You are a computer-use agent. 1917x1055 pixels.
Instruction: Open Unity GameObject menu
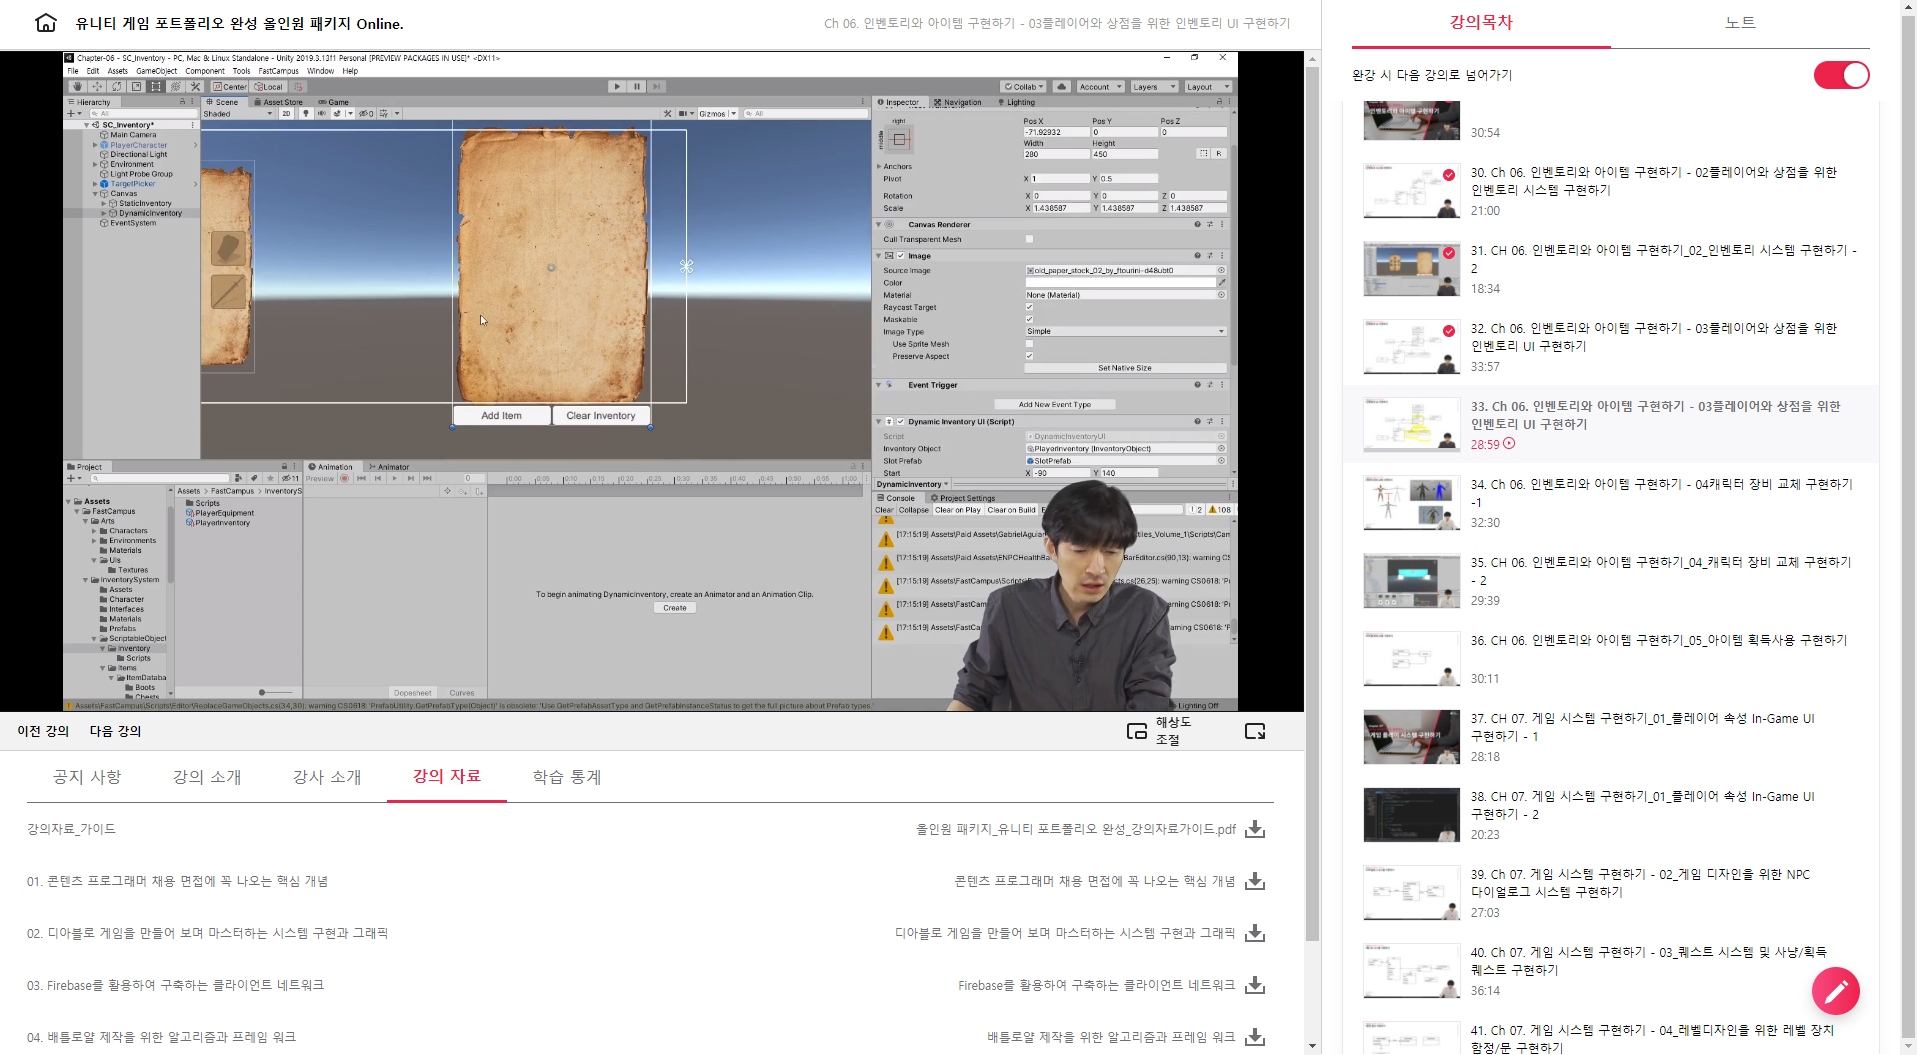click(x=156, y=71)
